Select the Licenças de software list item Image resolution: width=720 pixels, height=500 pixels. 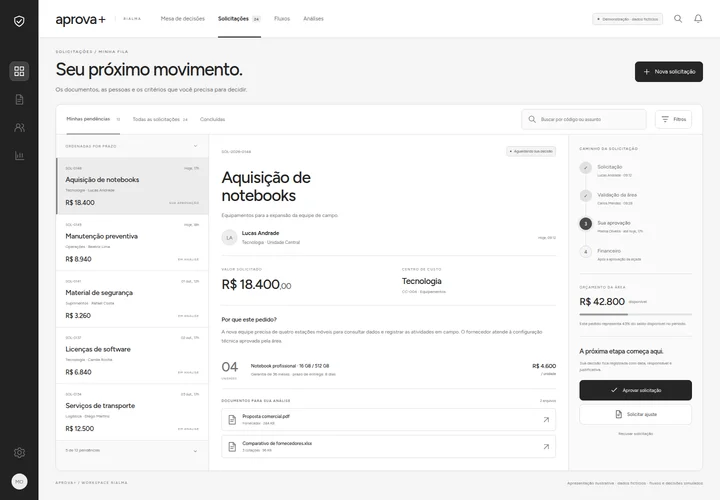coord(132,356)
